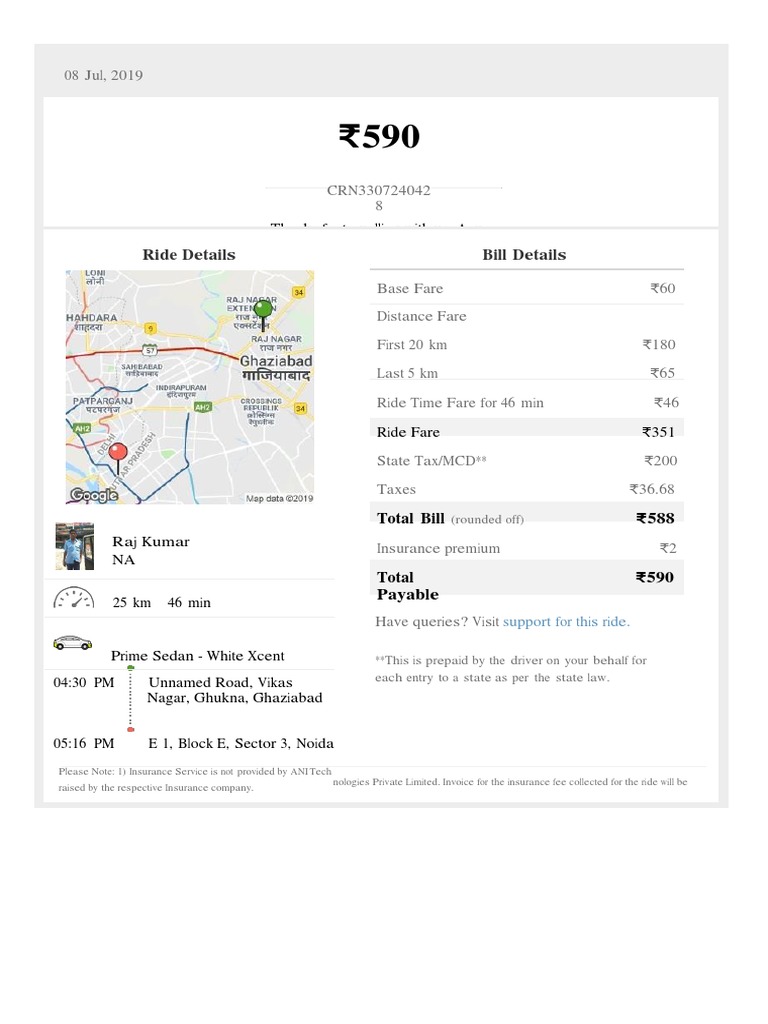The height and width of the screenshot is (1024, 768).
Task: Click the 08 Jul, 2019 date
Action: 103,75
